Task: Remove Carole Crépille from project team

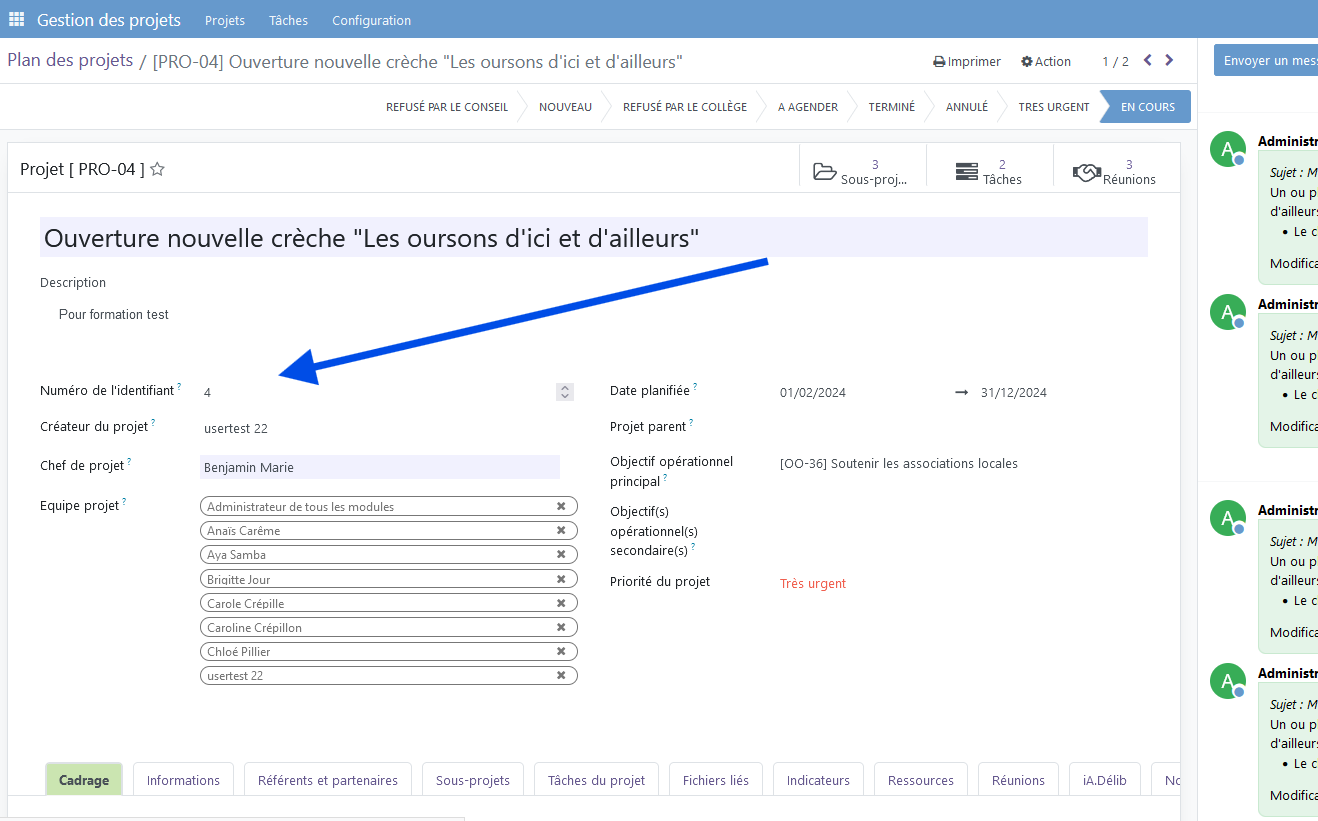Action: pyautogui.click(x=561, y=603)
